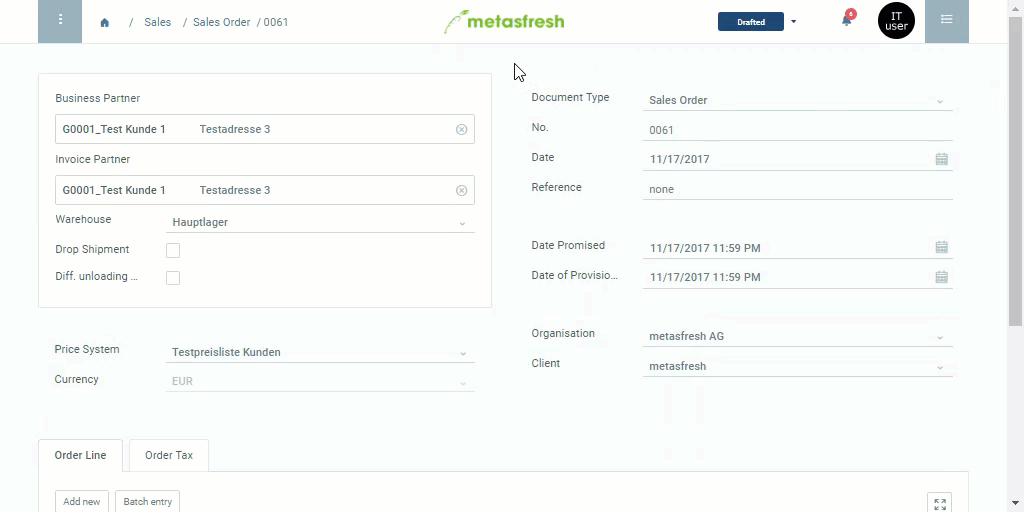Expand the Document Type dropdown
1024x512 pixels.
click(940, 101)
